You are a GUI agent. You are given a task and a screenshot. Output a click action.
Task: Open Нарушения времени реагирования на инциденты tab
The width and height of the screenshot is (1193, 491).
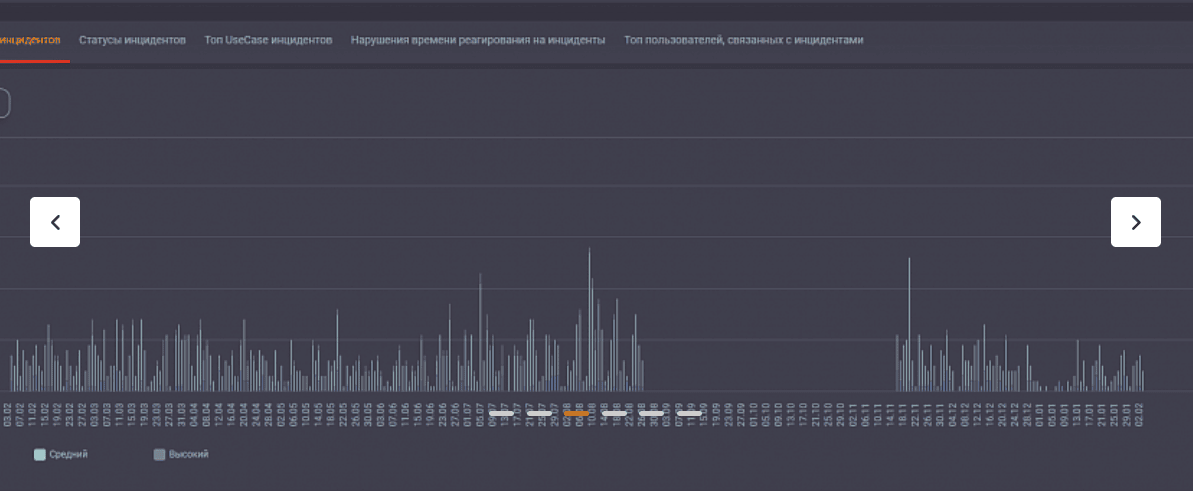[477, 40]
